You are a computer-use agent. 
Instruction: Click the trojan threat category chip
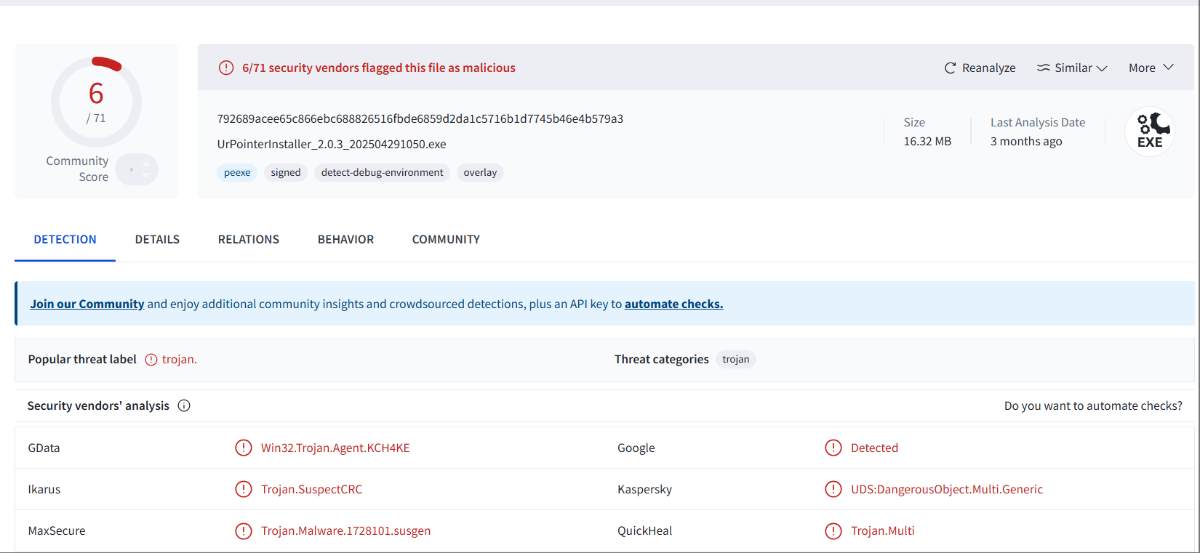point(735,359)
